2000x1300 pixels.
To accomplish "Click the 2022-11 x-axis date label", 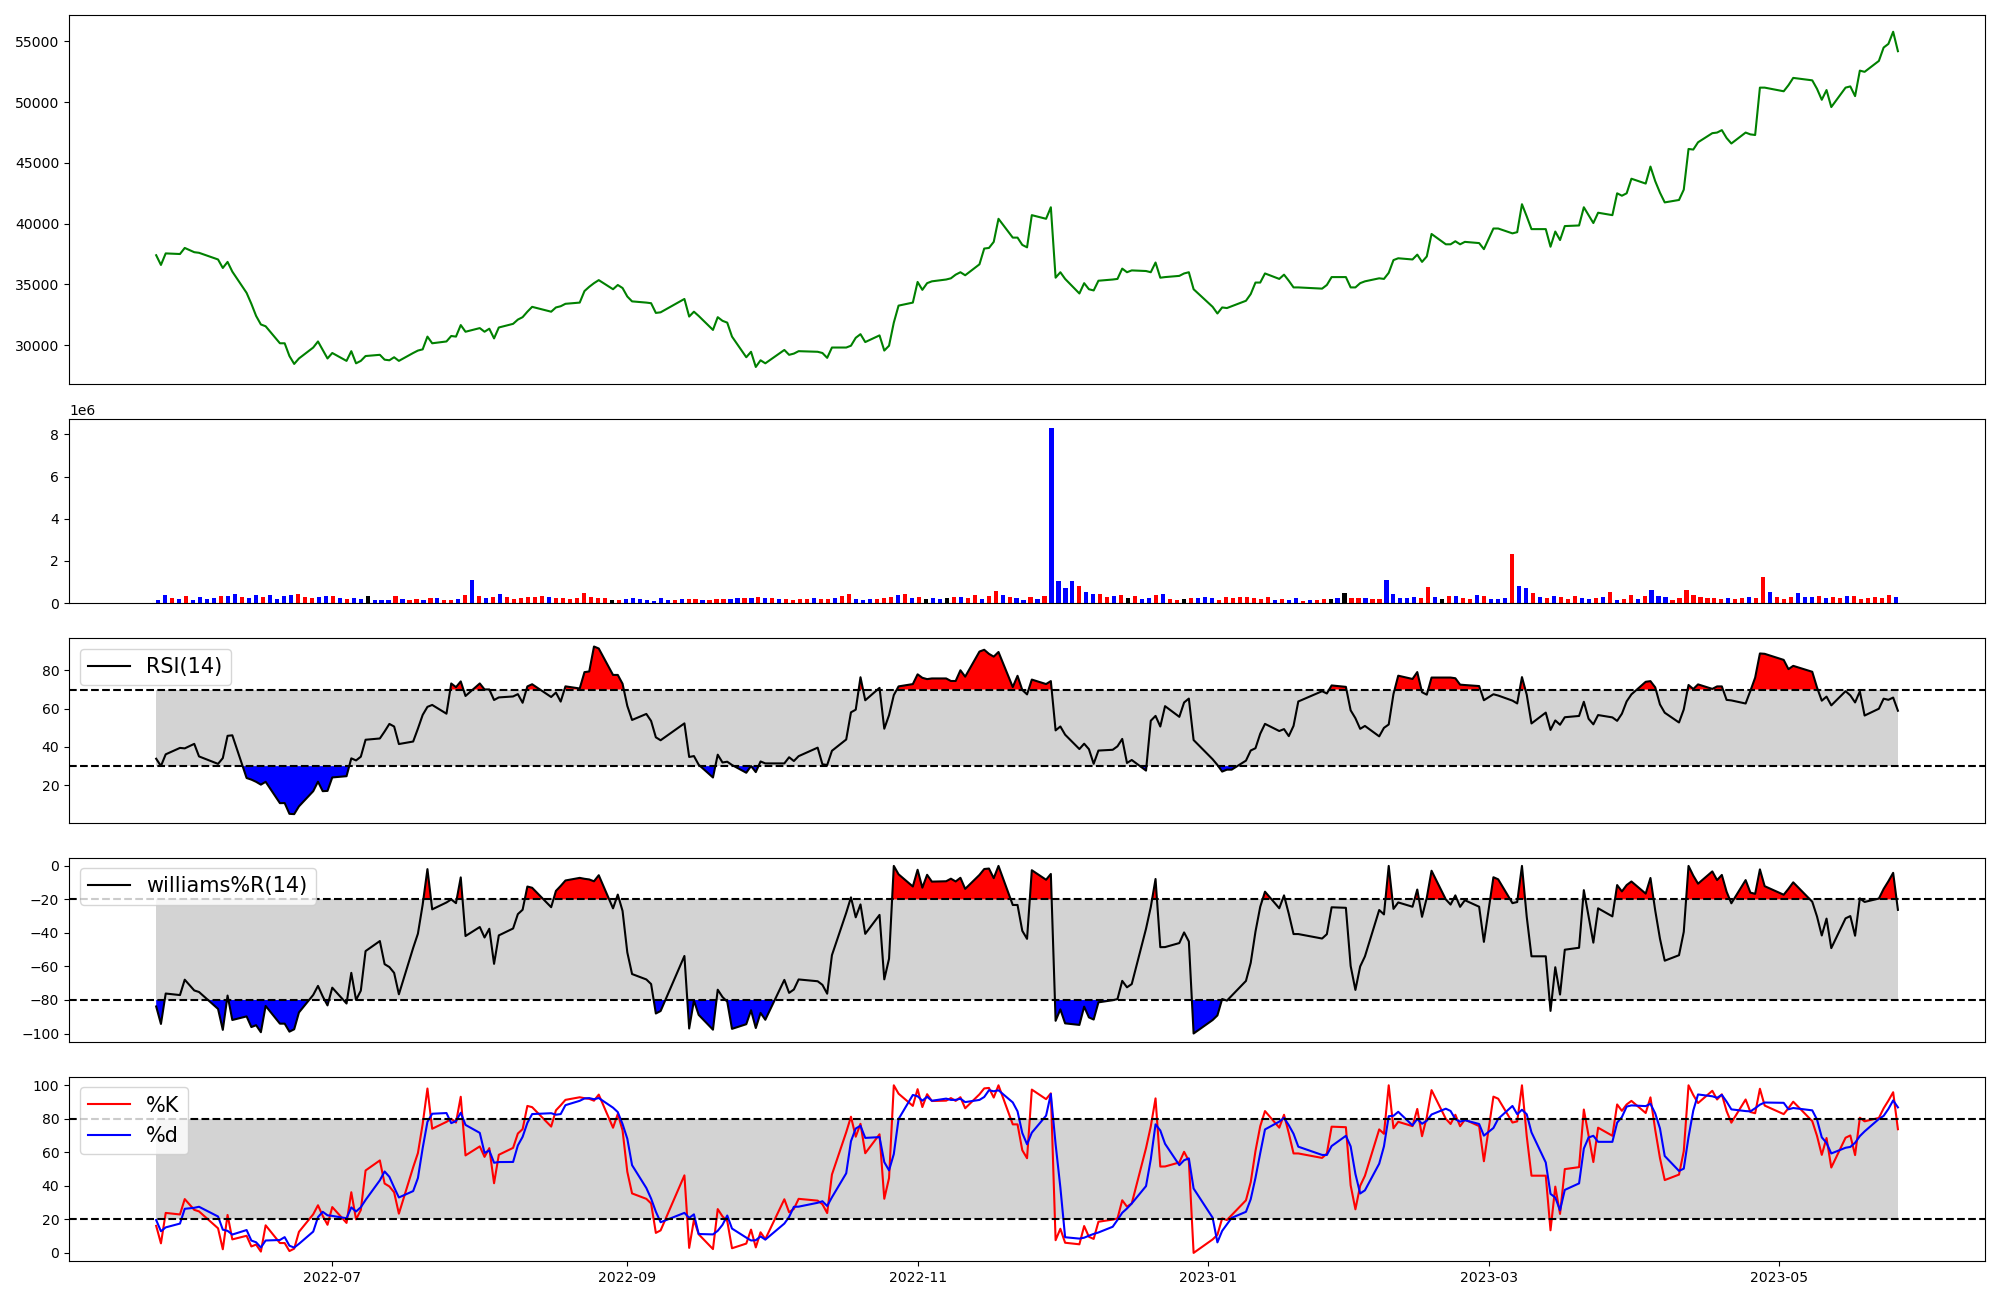I will tap(918, 1277).
